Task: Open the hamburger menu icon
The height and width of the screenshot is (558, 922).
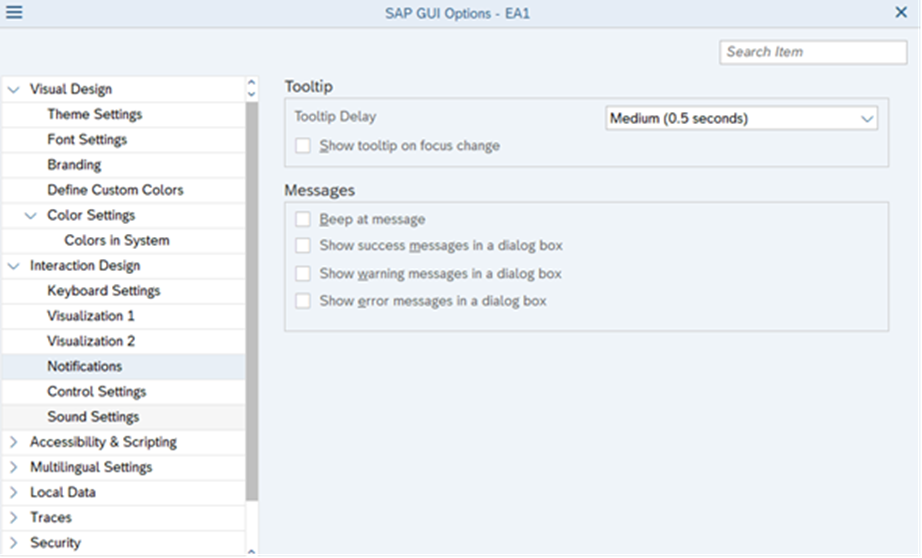Action: coord(14,13)
